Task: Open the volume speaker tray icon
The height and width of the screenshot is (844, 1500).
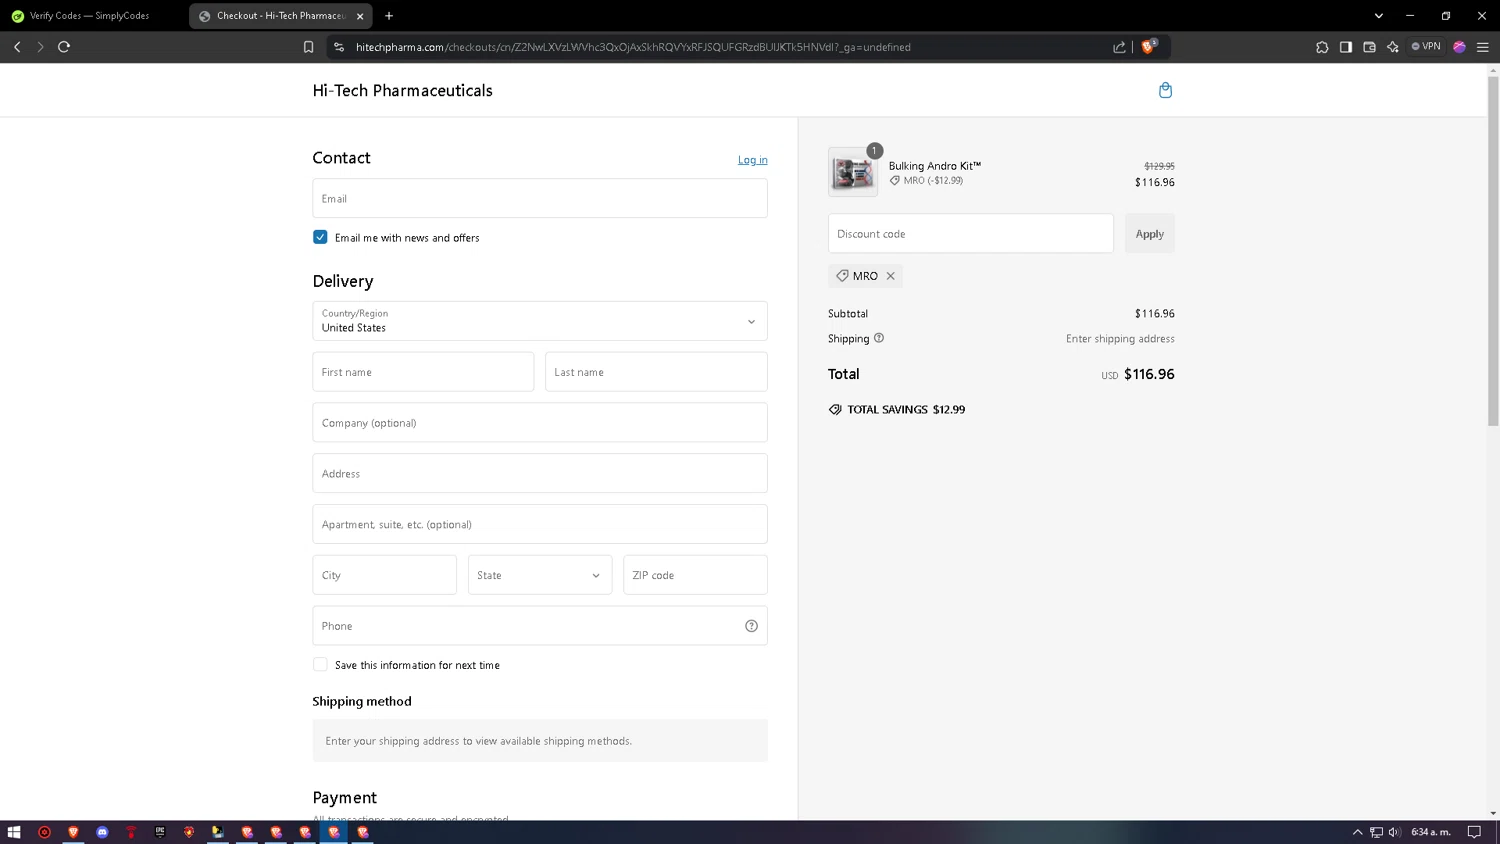Action: [x=1394, y=832]
